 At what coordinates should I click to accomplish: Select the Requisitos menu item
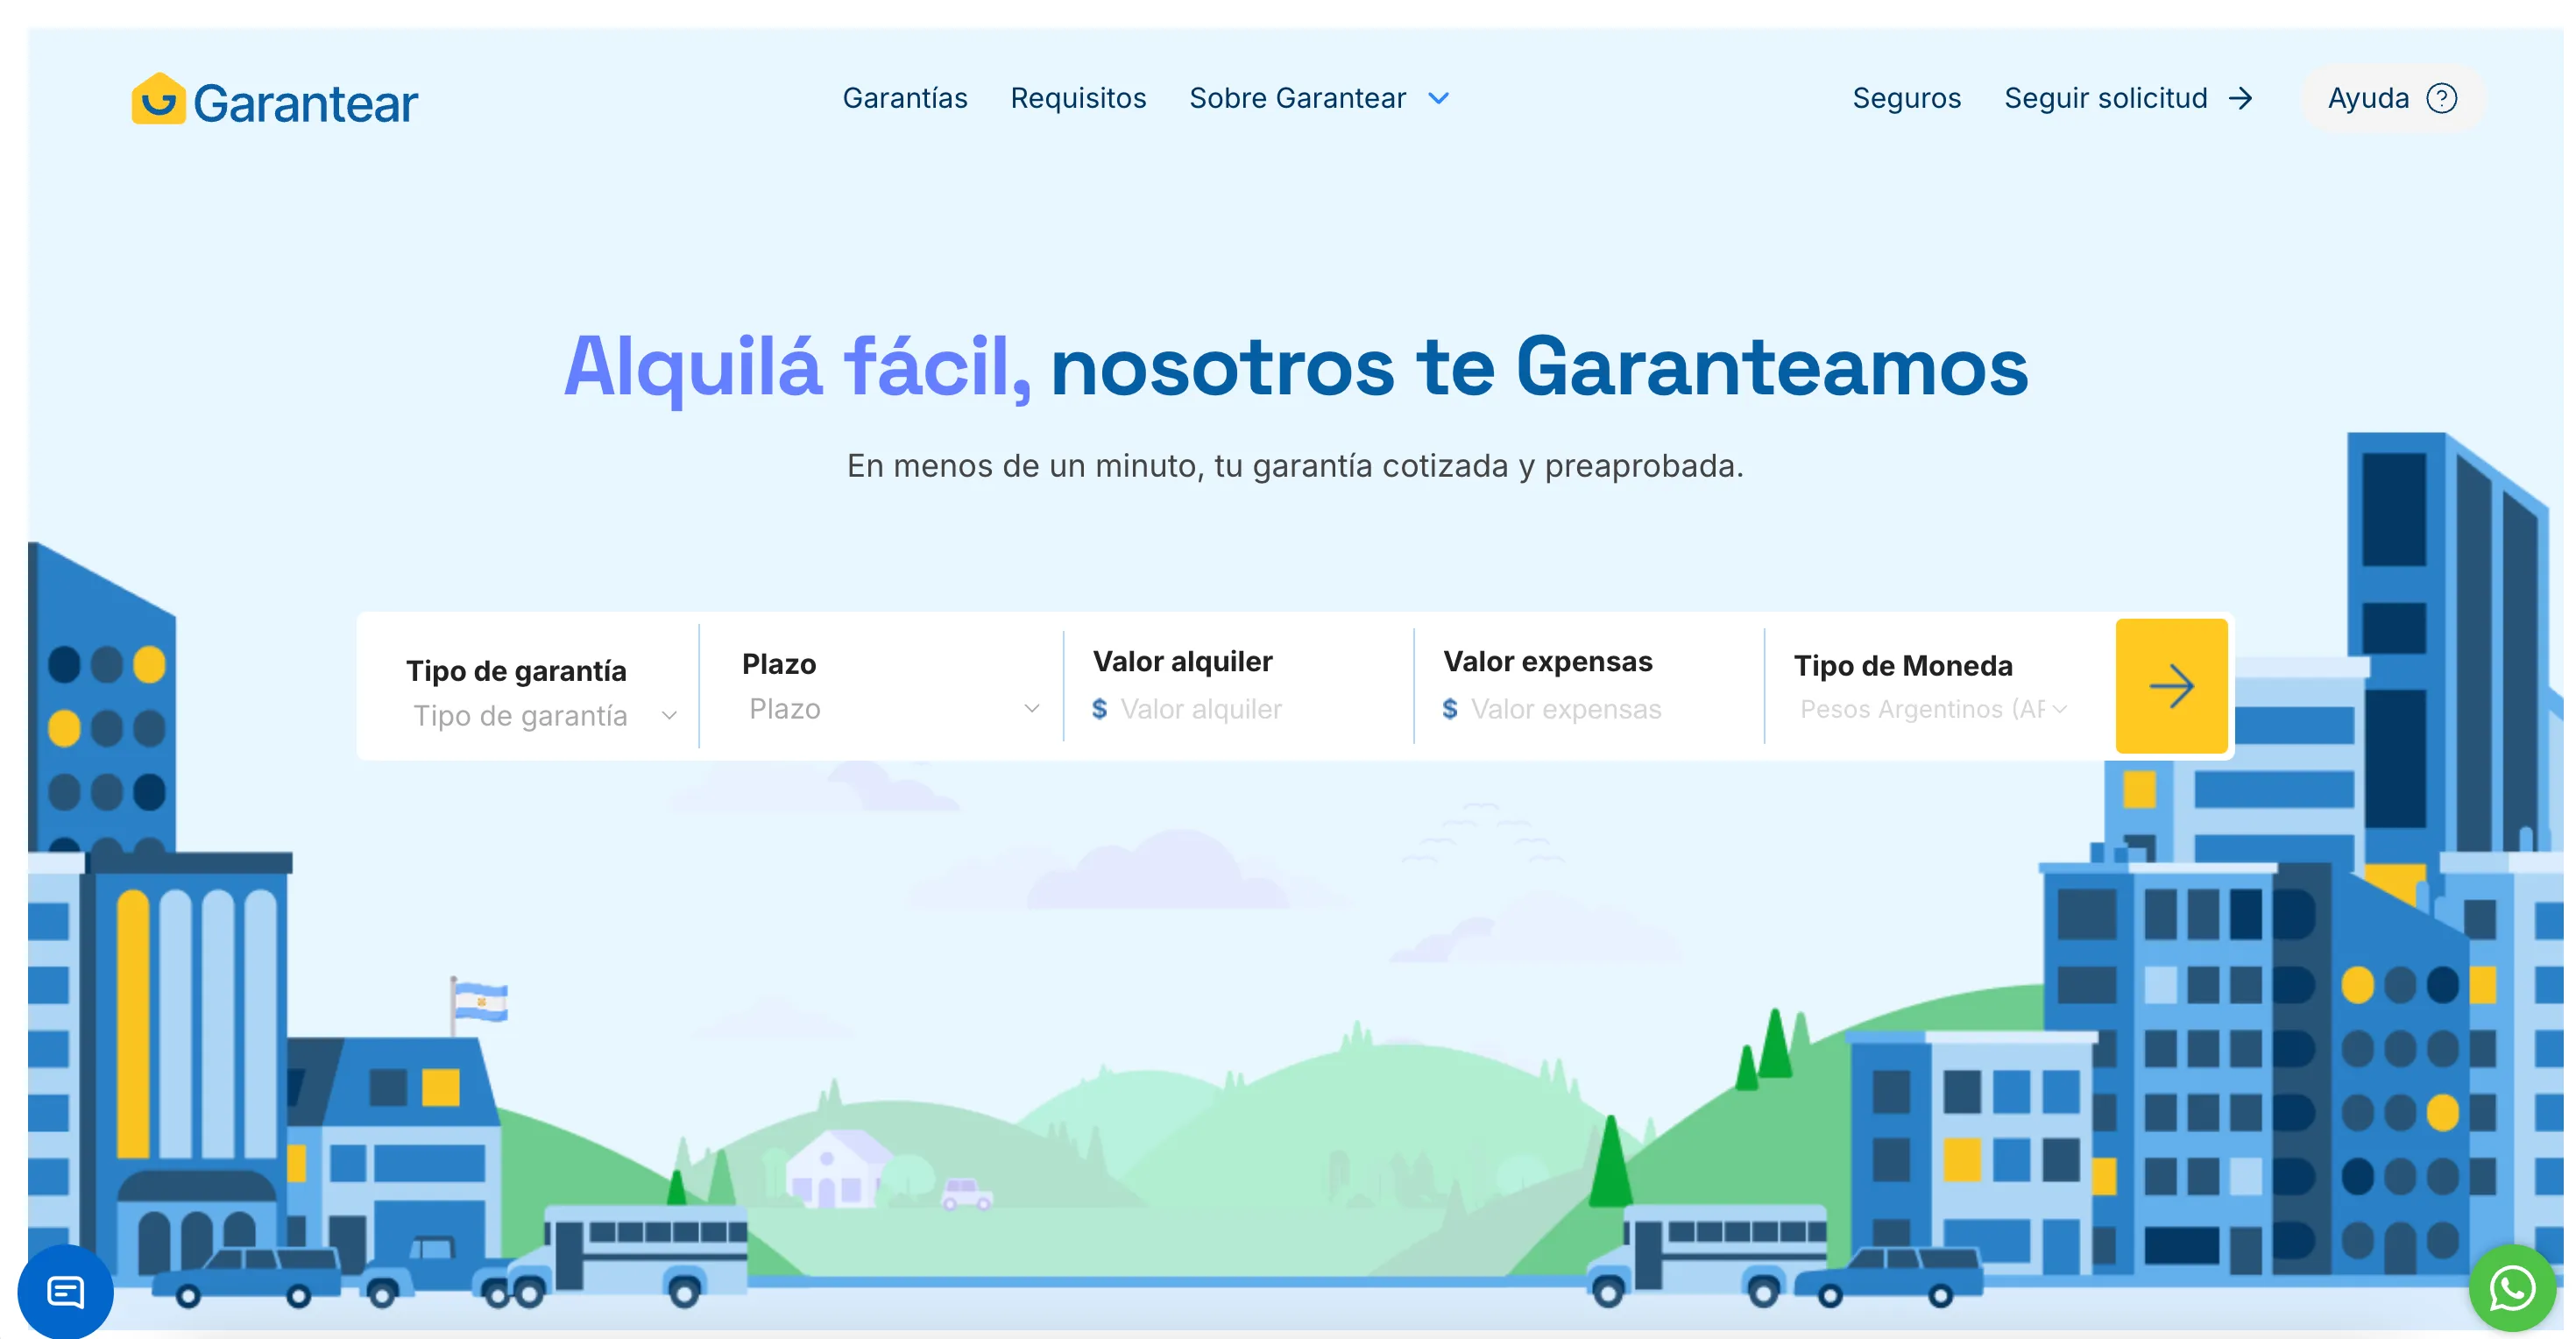click(x=1078, y=98)
